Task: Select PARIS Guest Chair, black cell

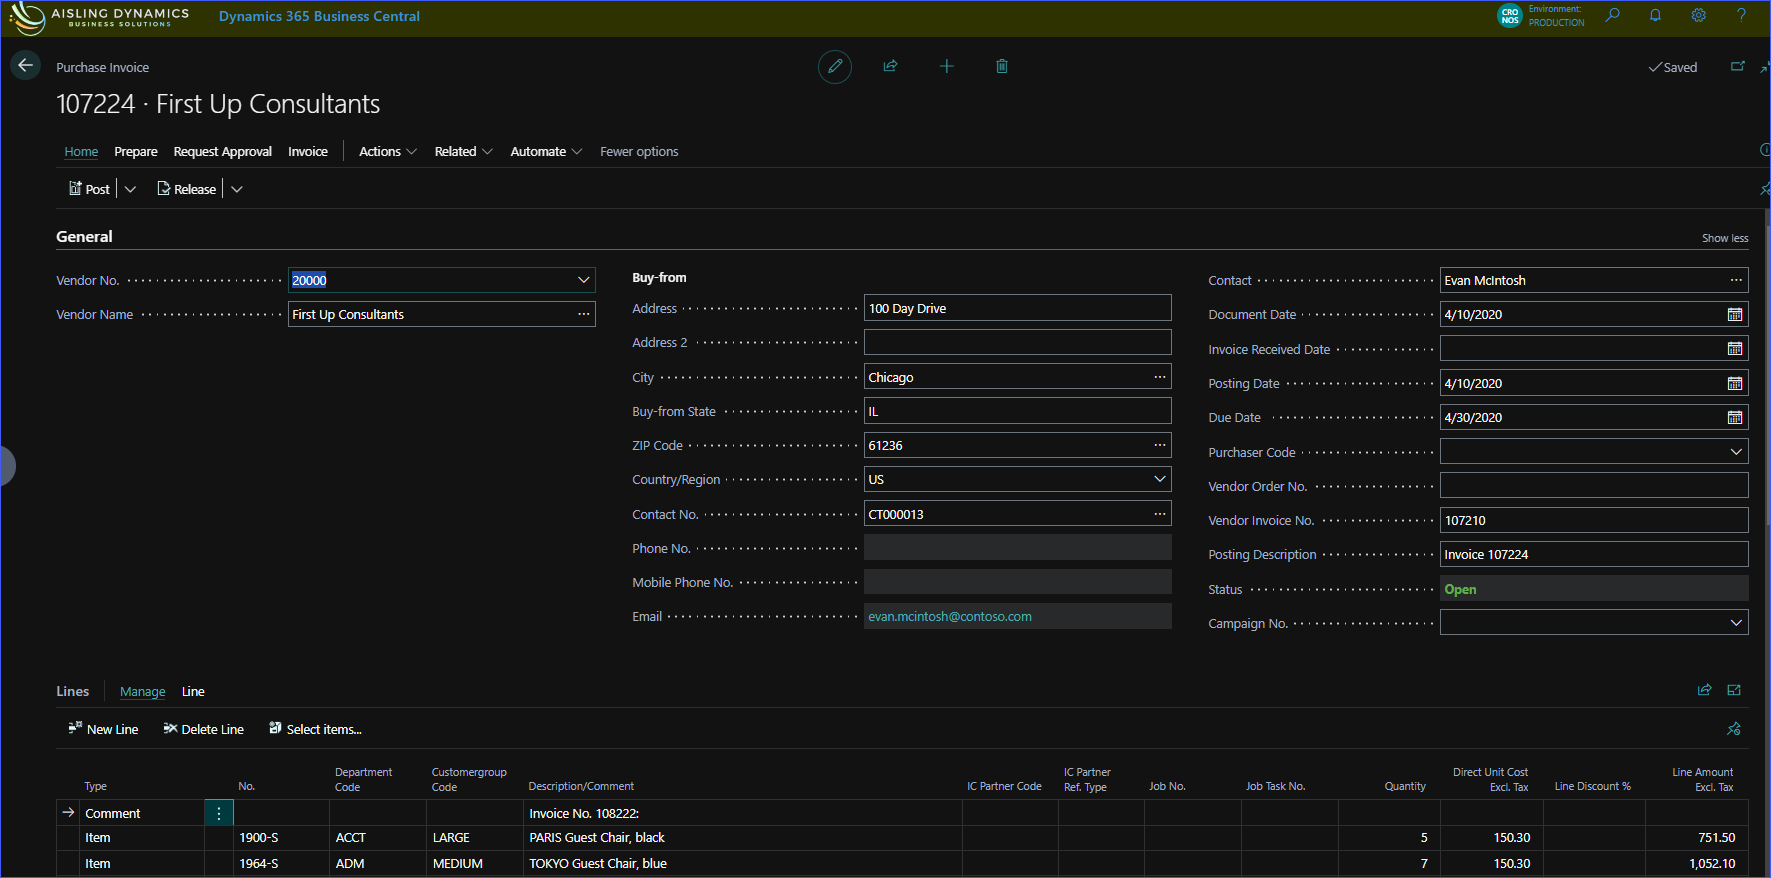Action: [x=742, y=838]
